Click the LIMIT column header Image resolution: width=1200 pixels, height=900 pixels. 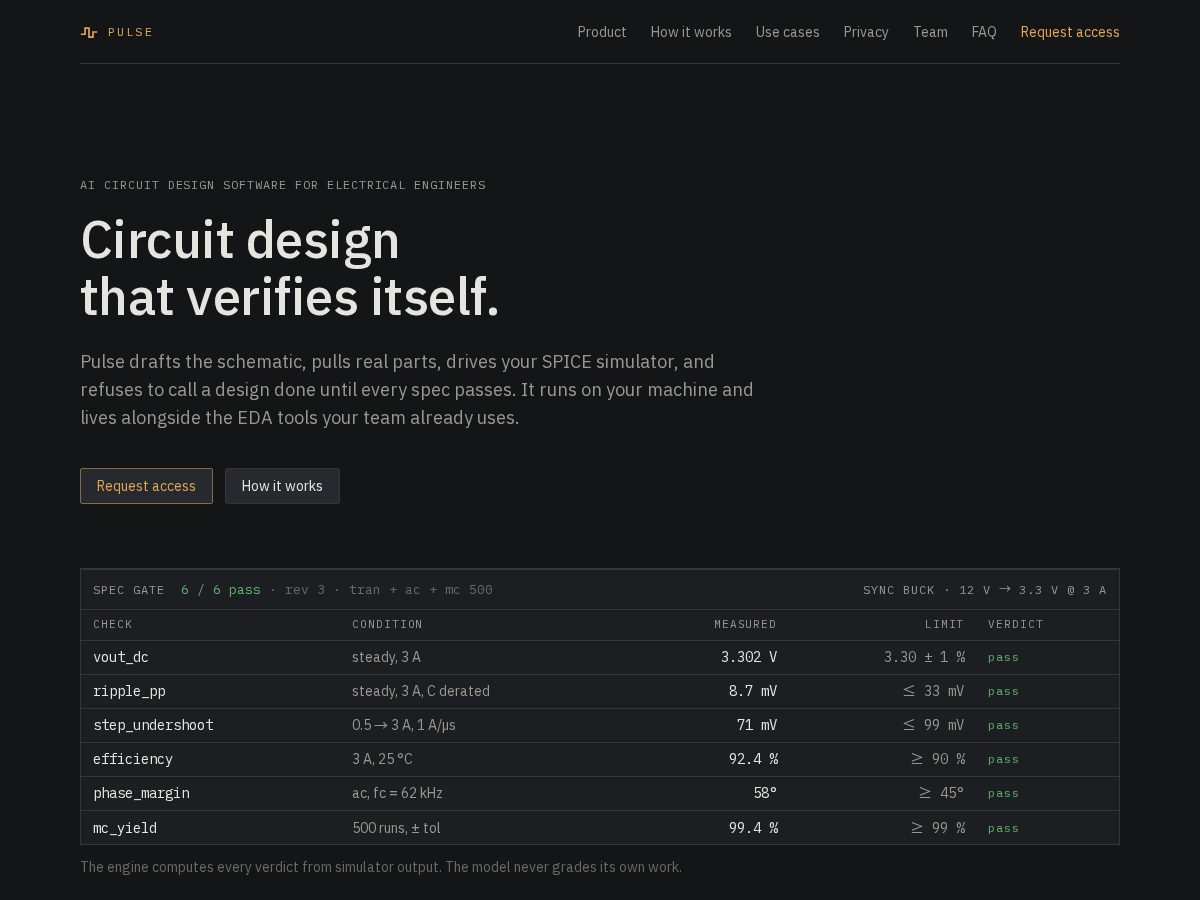pyautogui.click(x=944, y=624)
